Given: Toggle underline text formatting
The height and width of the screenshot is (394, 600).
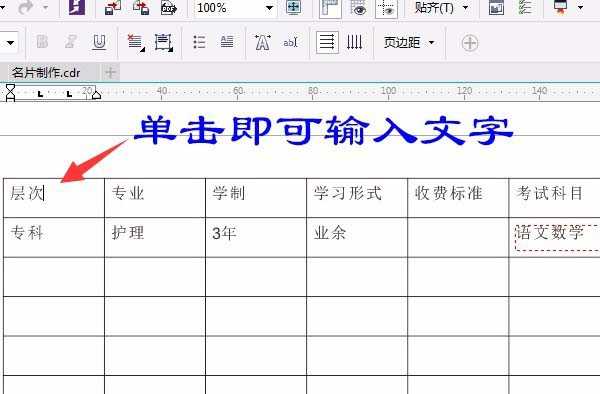Looking at the screenshot, I should (99, 42).
